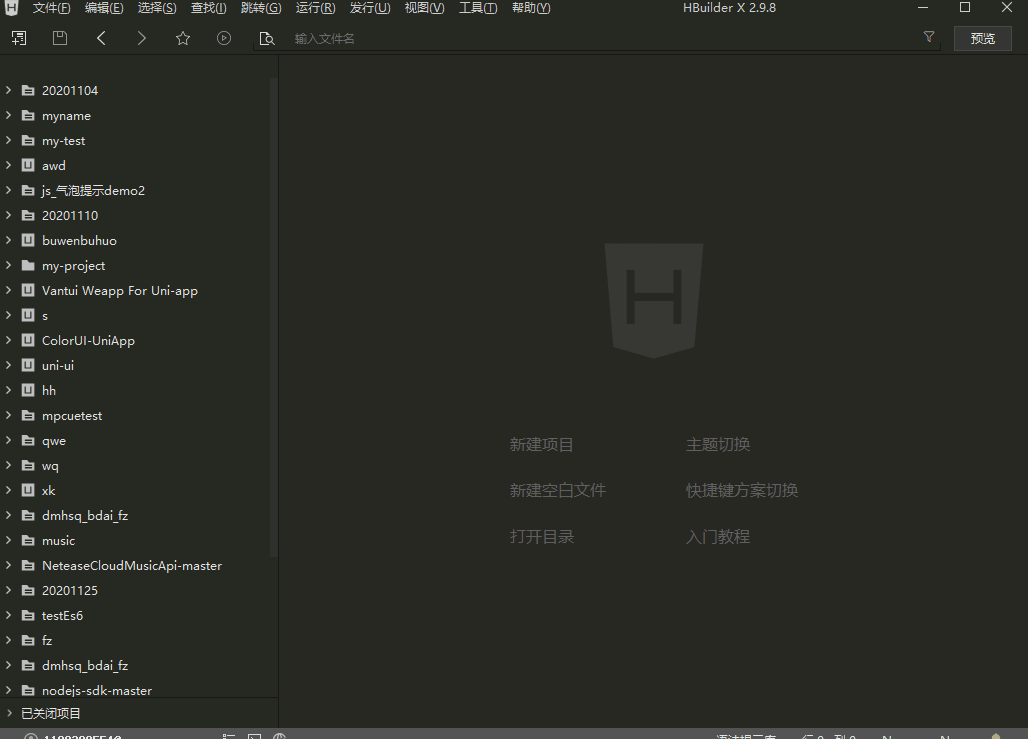Click the HBuilder logo in the title bar
This screenshot has width=1028, height=739.
11,8
